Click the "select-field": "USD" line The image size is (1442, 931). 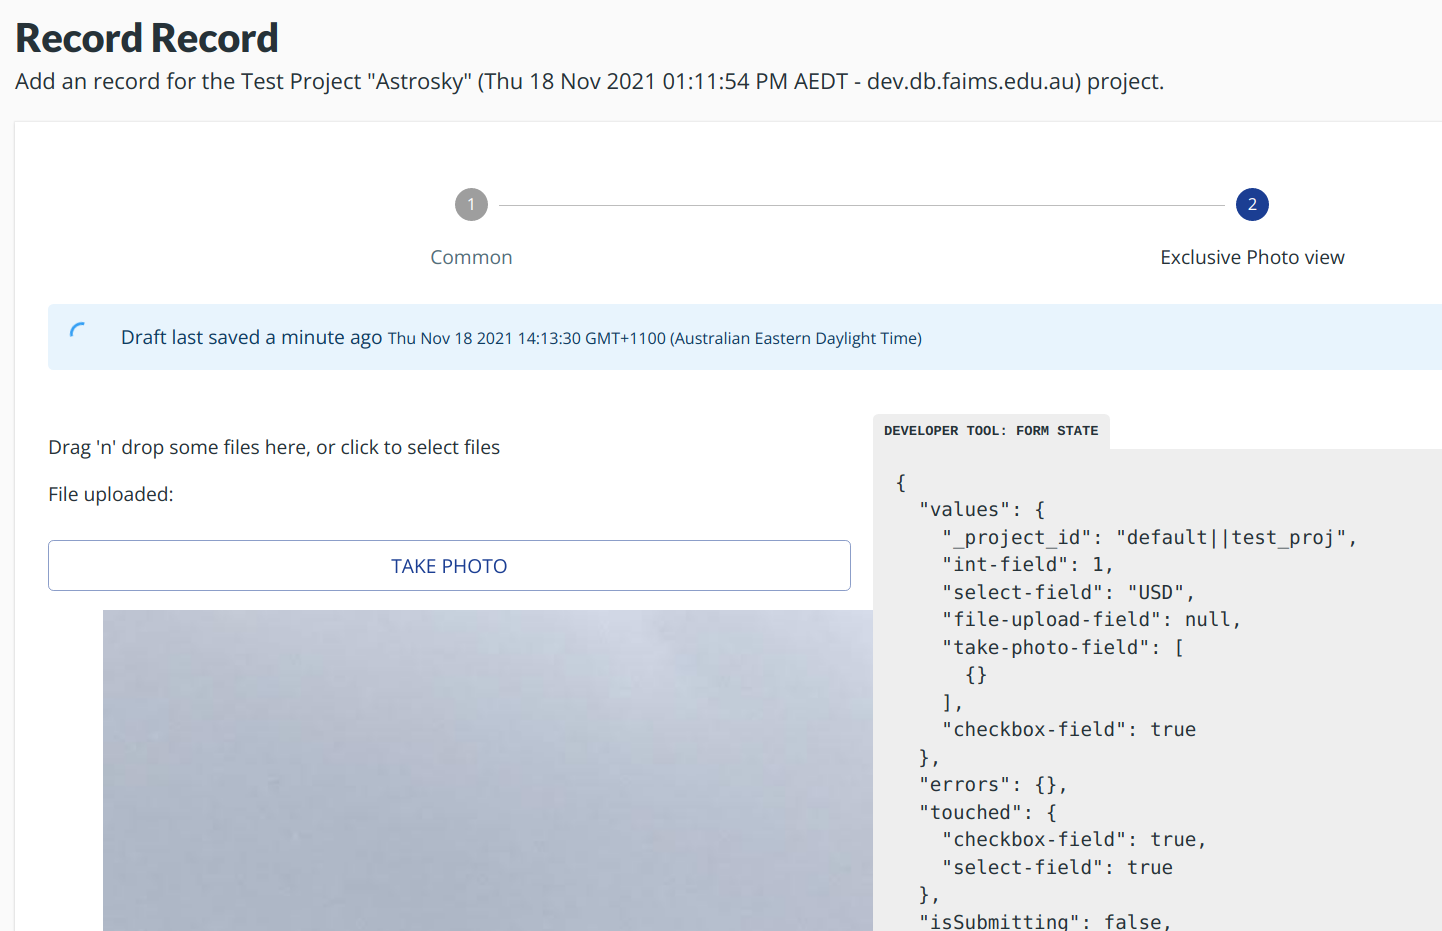click(x=1068, y=592)
